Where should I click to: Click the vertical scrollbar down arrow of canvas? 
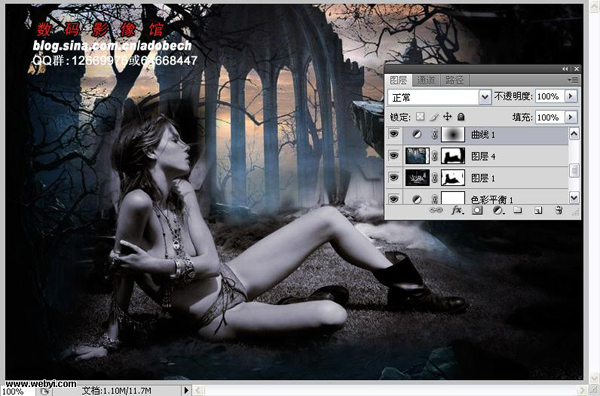[x=594, y=378]
